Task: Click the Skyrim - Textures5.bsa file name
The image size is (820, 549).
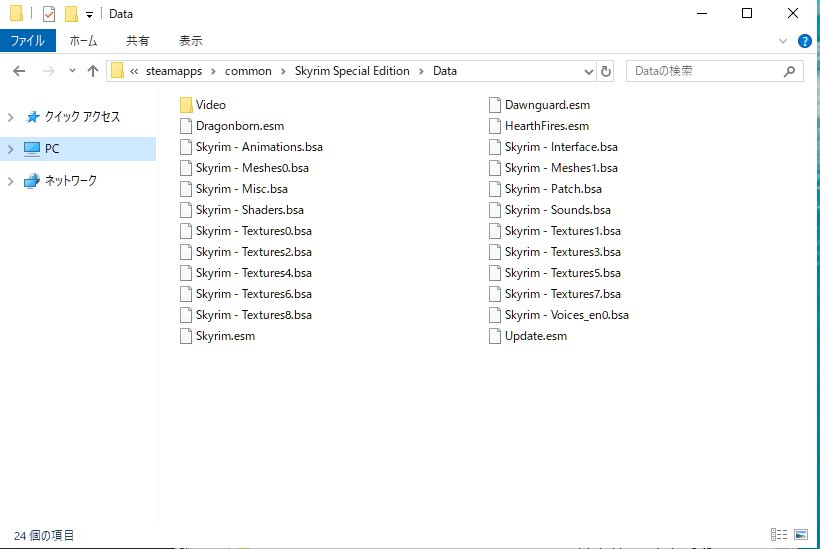Action: (x=563, y=273)
